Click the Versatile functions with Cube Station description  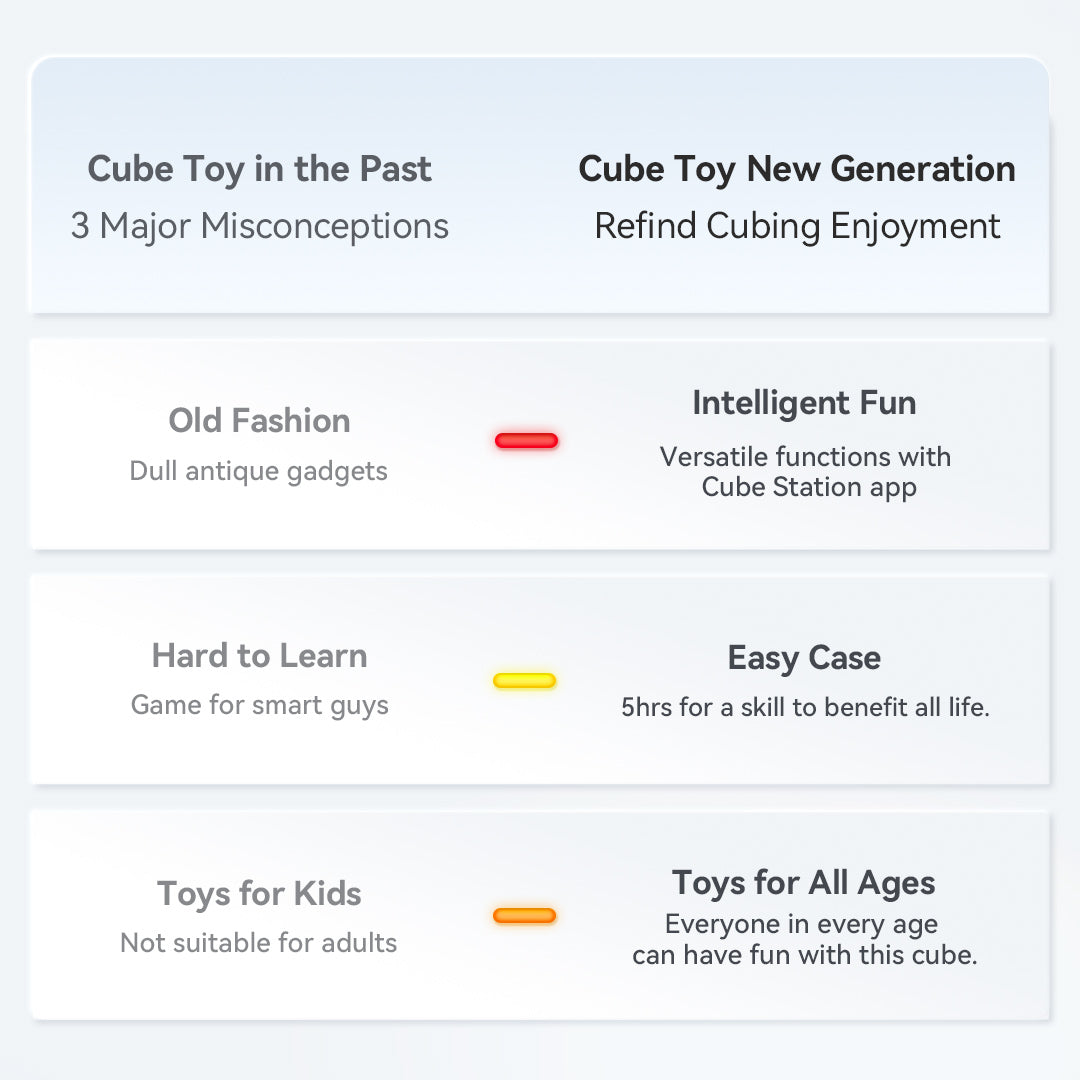[x=805, y=472]
